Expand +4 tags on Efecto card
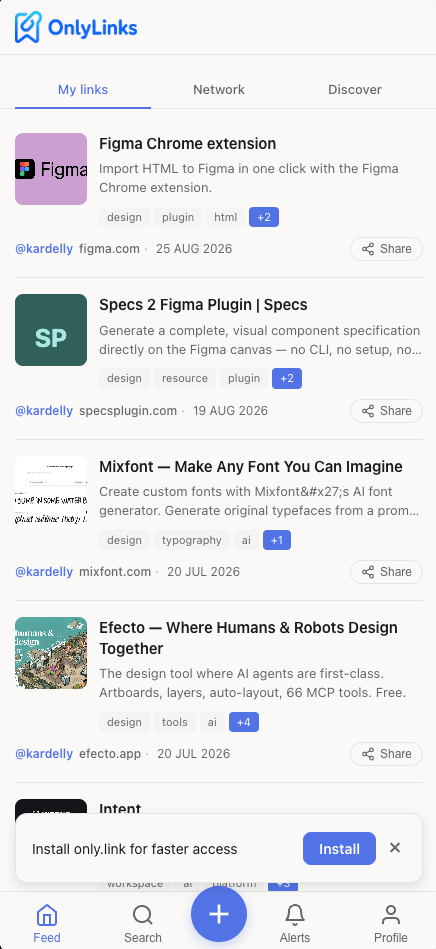This screenshot has height=949, width=436. [244, 722]
